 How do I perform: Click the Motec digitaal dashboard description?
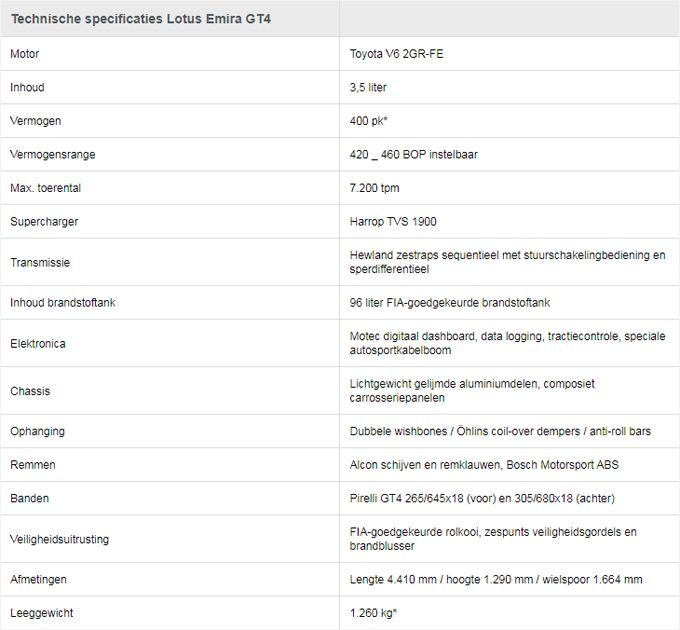[x=507, y=343]
